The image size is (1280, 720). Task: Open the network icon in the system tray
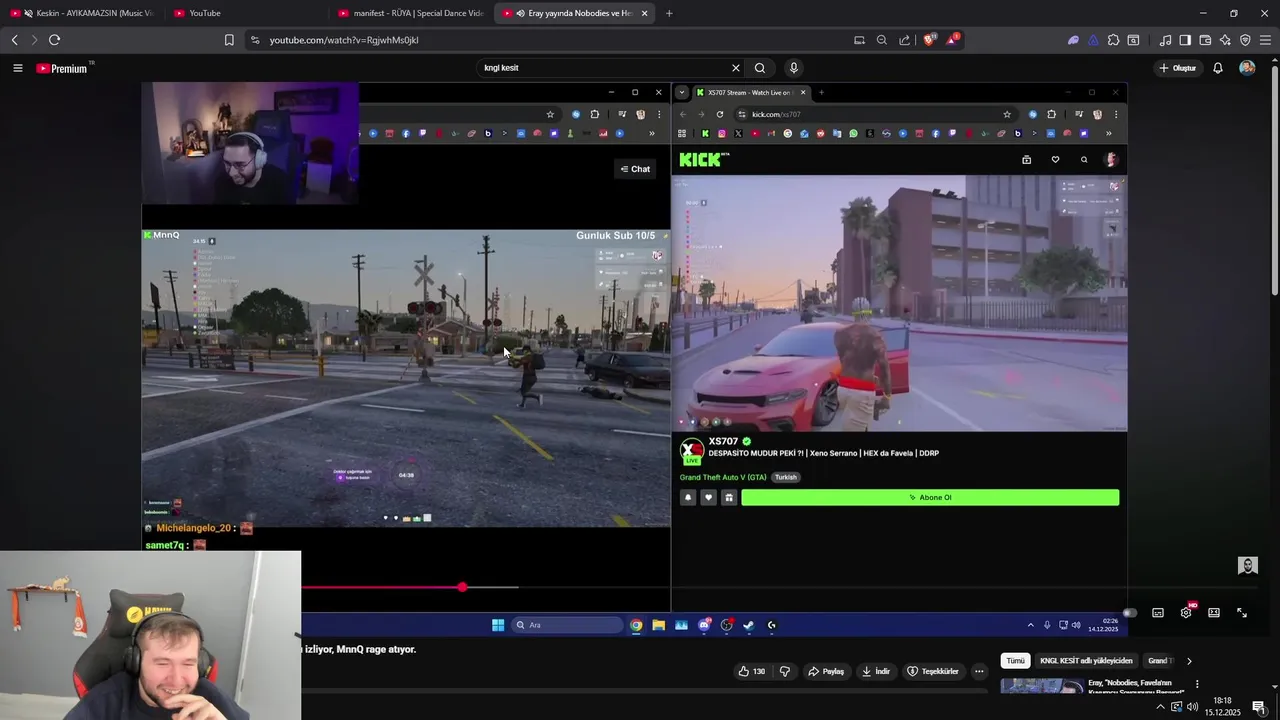[1177, 707]
